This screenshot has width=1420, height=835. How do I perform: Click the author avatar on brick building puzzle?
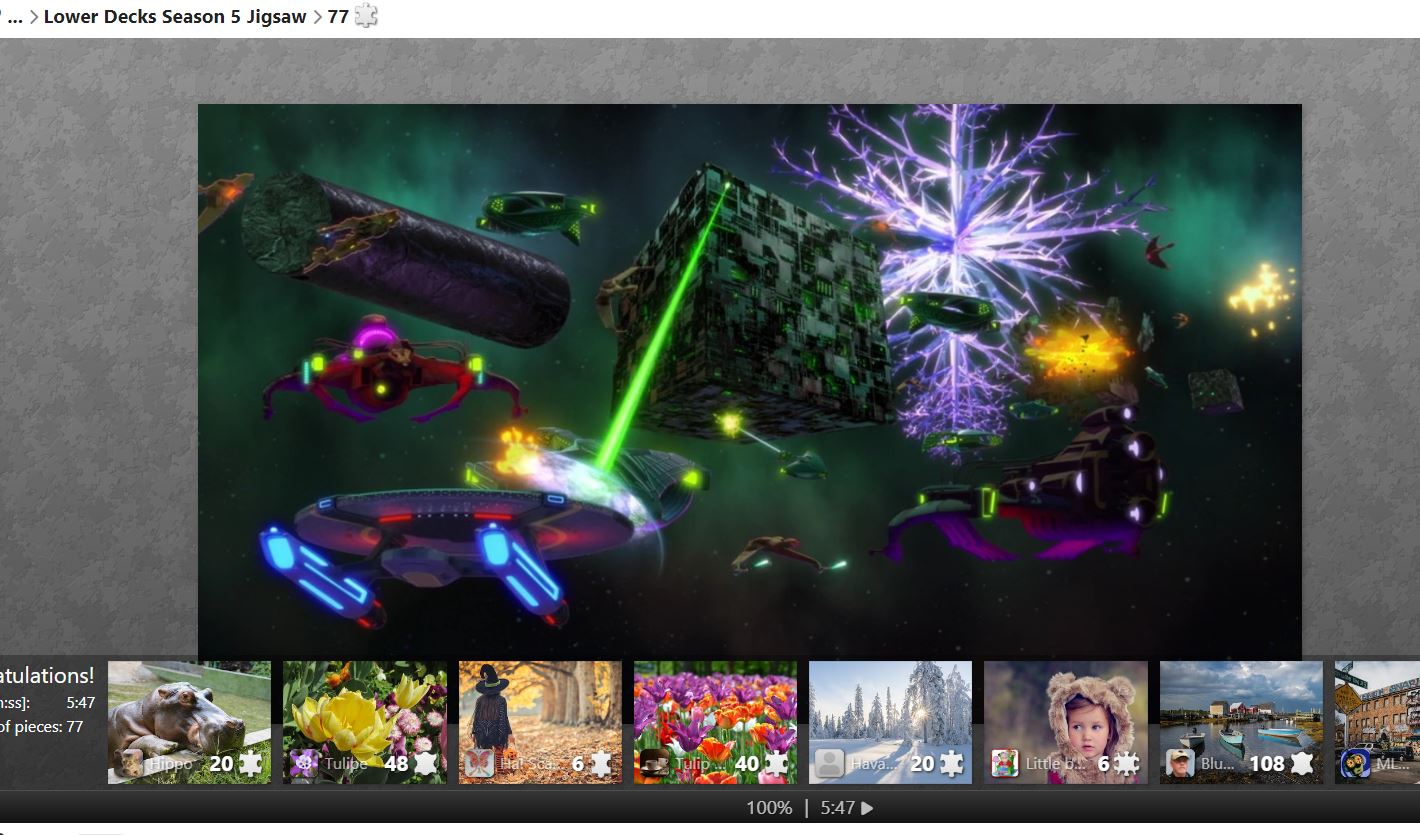tap(1356, 764)
